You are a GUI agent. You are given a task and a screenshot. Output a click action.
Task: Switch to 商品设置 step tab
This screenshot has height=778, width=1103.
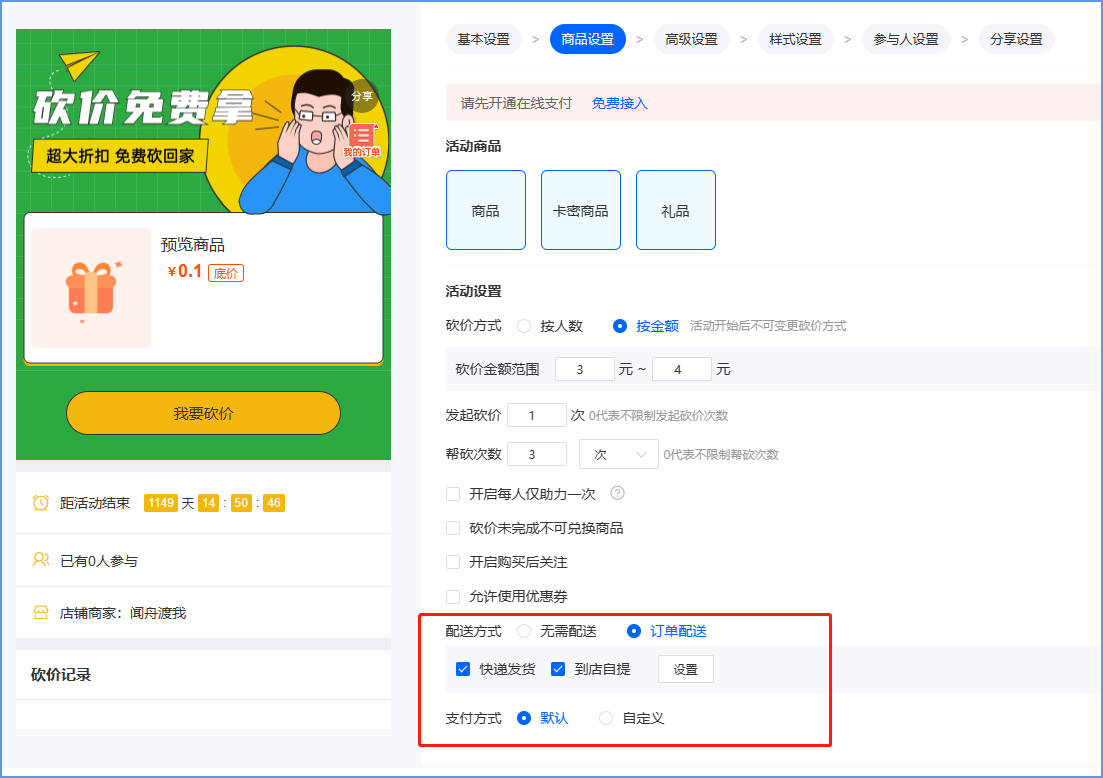[x=588, y=39]
